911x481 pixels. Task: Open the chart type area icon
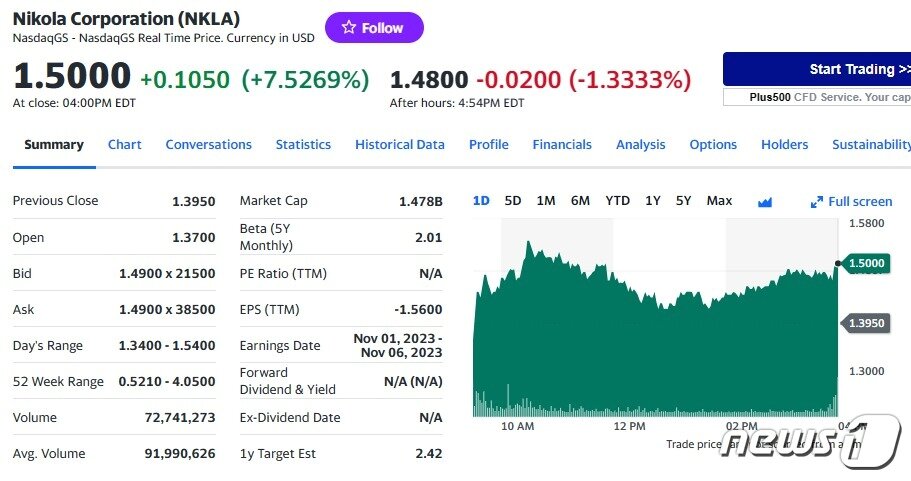coord(765,202)
